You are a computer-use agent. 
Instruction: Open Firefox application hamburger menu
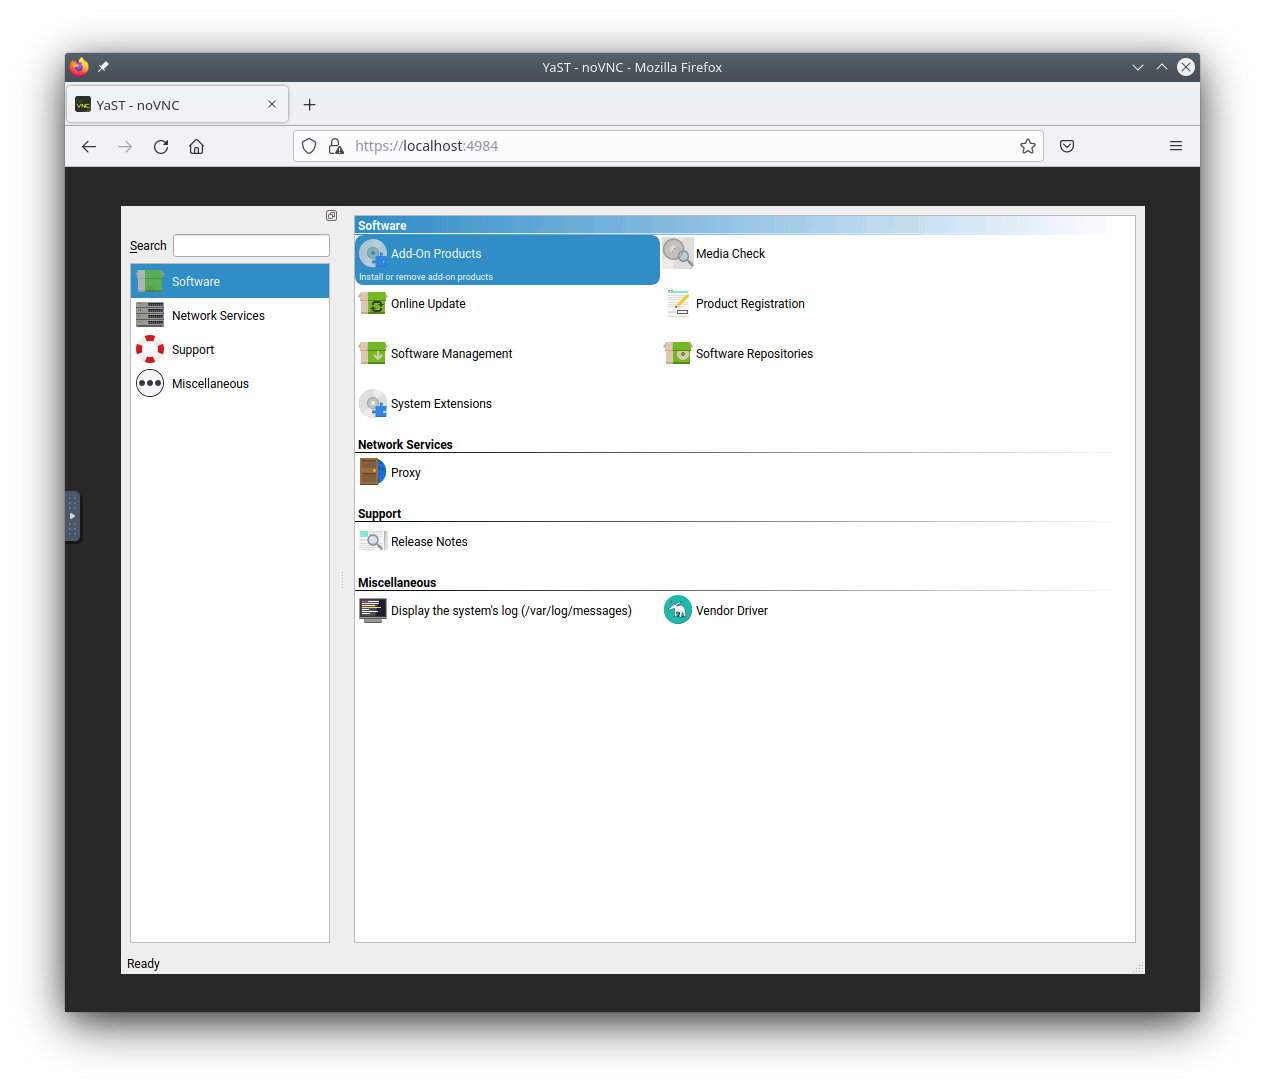(1176, 146)
